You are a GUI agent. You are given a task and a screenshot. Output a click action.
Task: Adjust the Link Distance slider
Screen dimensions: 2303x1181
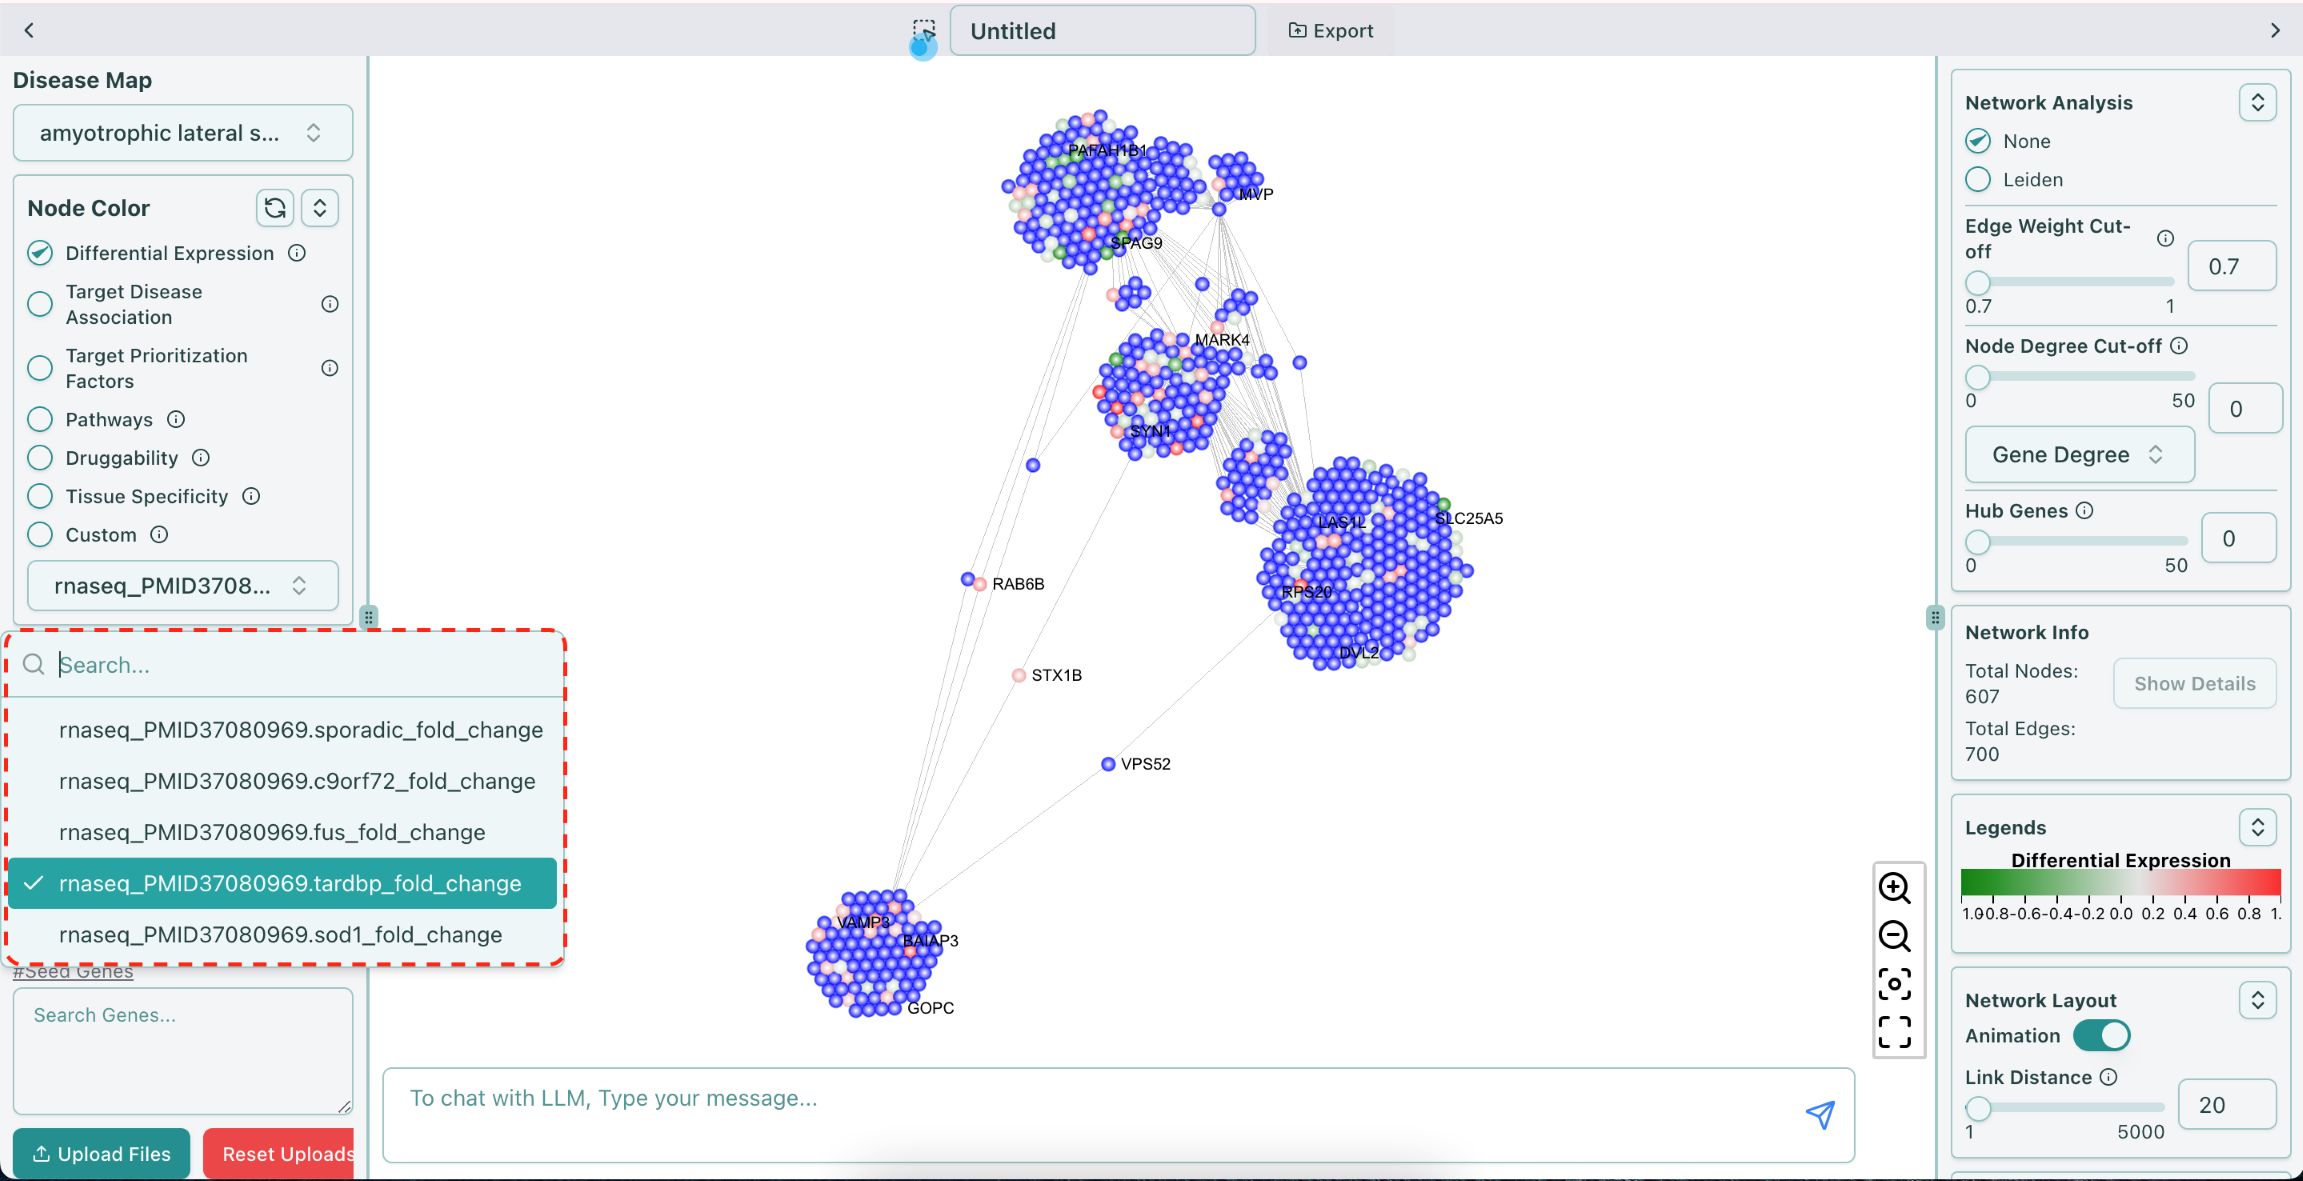coord(1979,1108)
